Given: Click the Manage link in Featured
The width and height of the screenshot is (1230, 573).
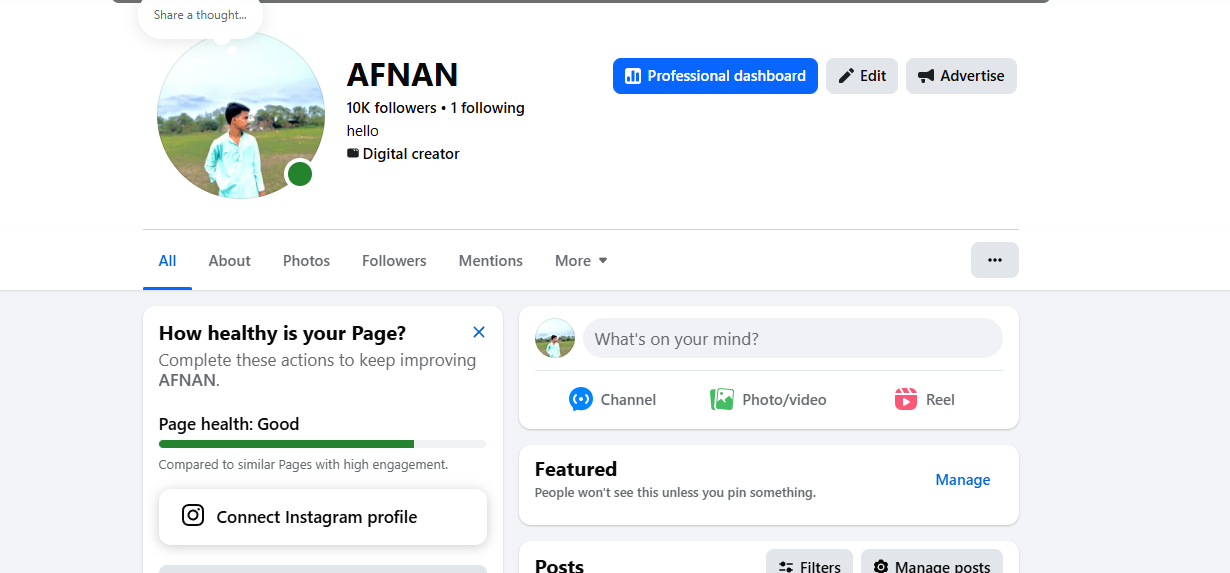Looking at the screenshot, I should 962,480.
